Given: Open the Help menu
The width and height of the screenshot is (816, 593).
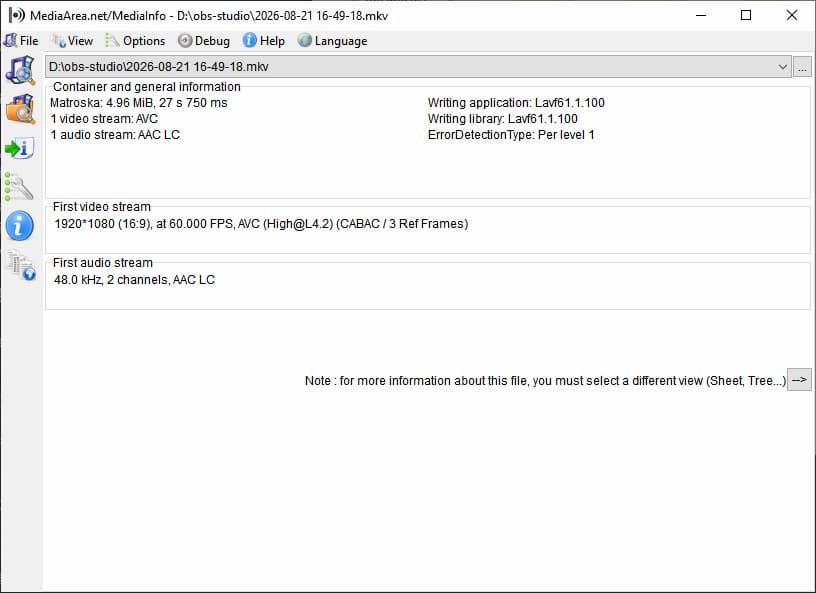Looking at the screenshot, I should click(x=264, y=41).
